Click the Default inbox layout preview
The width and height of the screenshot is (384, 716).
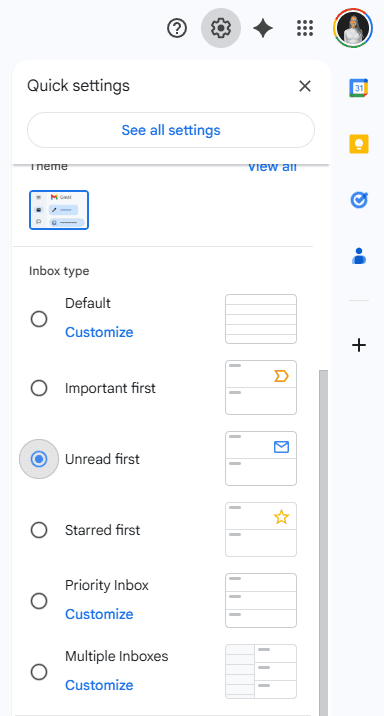click(261, 319)
